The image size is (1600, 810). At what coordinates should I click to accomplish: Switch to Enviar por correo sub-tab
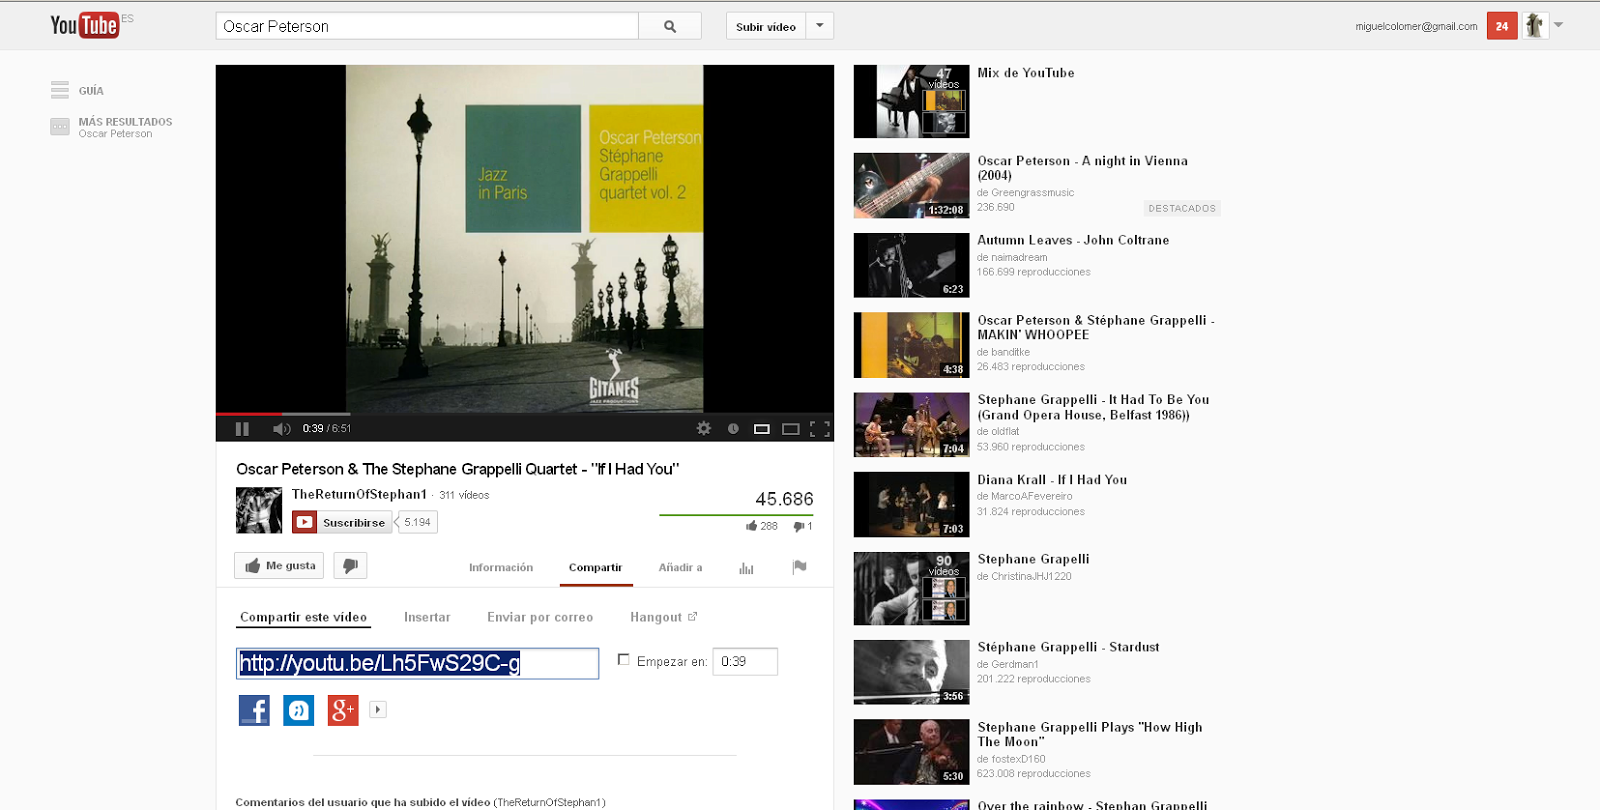point(540,617)
